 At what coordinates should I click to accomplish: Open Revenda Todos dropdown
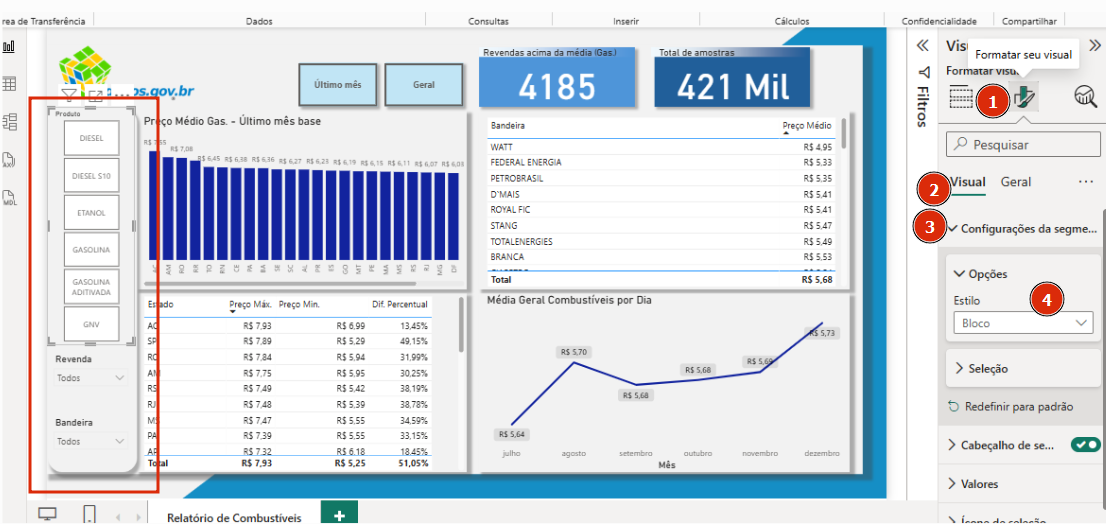(91, 378)
